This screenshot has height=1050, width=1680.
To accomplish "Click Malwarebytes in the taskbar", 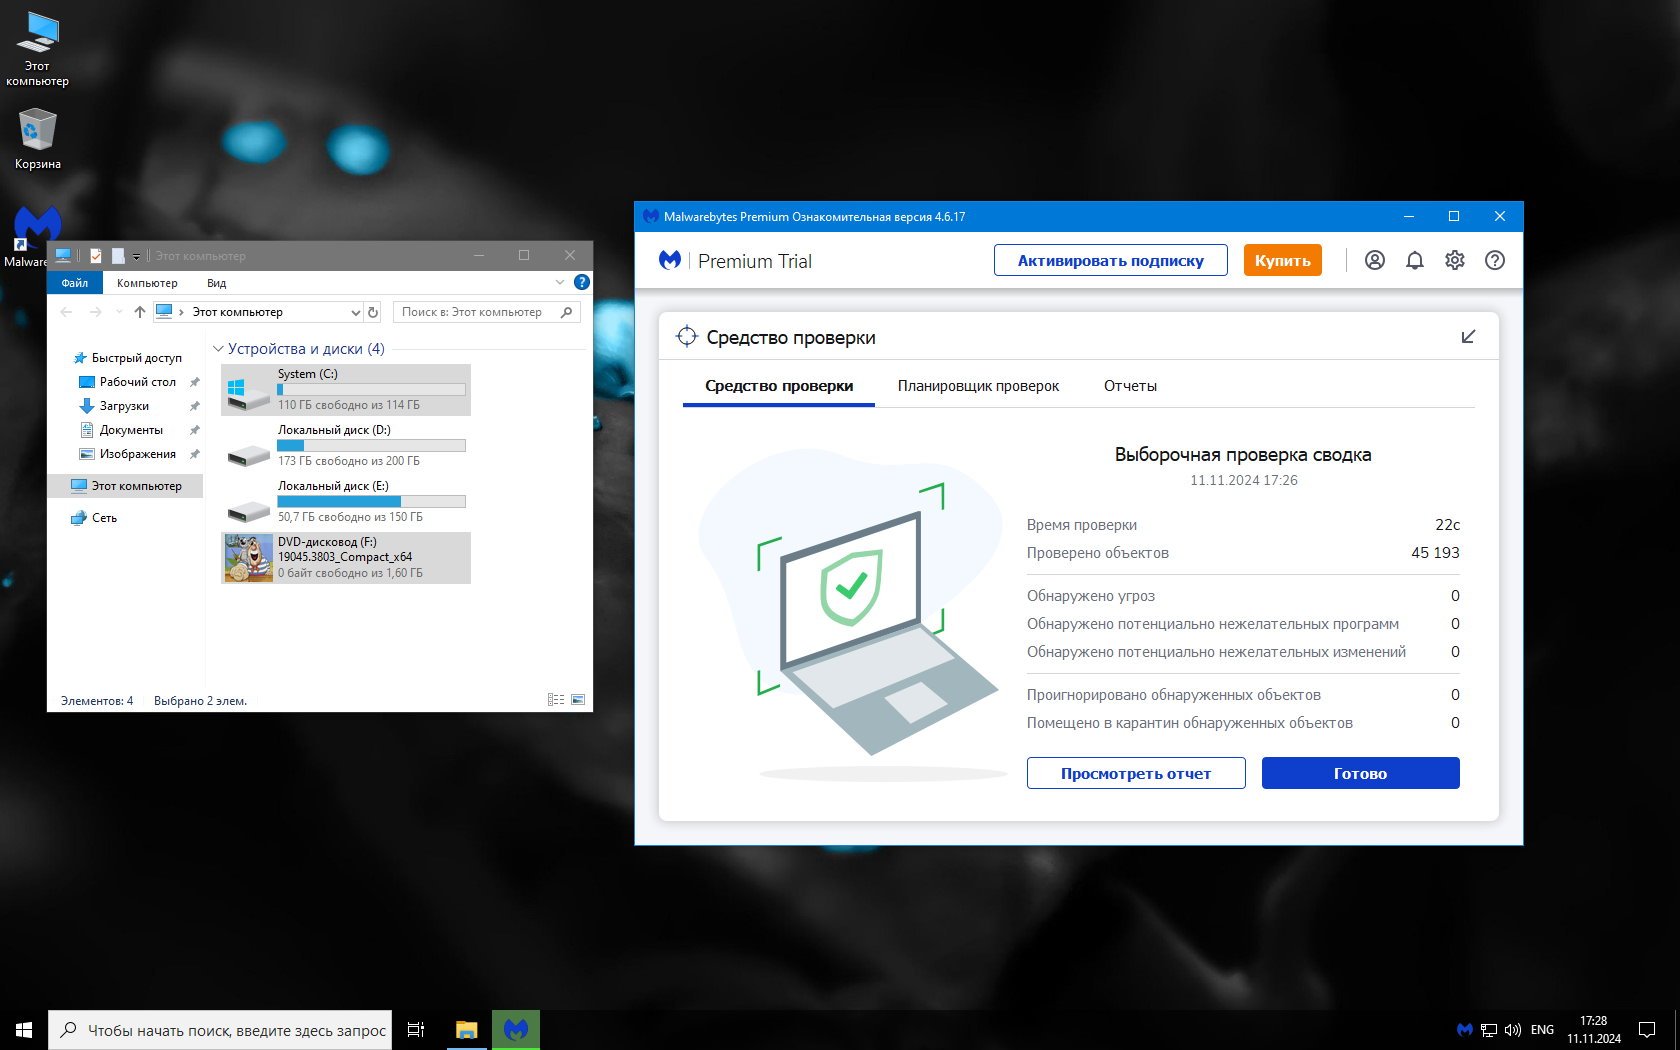I will 516,1030.
